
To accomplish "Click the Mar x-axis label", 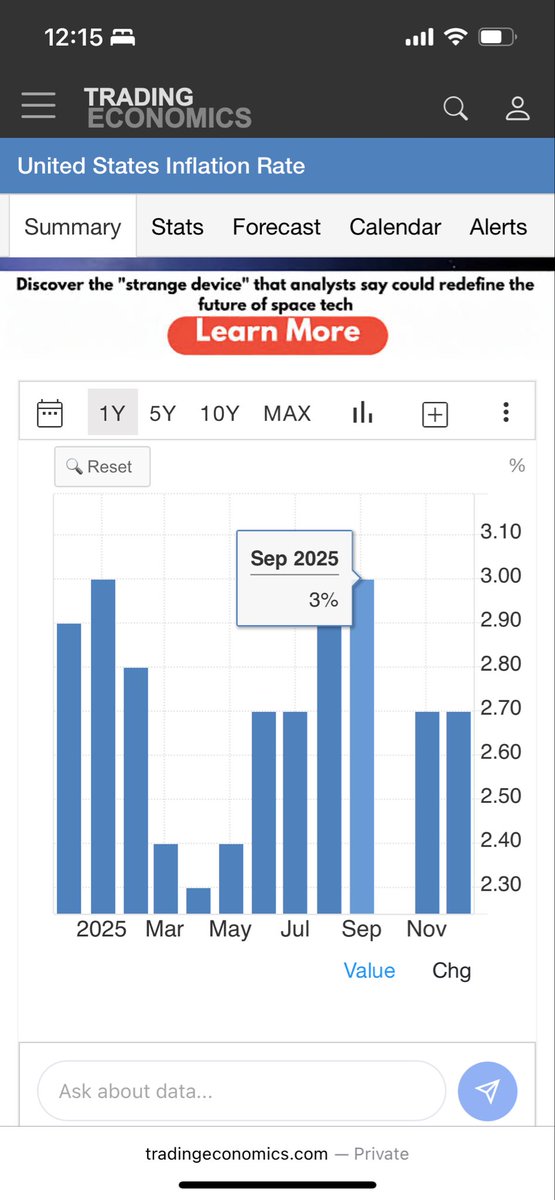I will coord(164,929).
